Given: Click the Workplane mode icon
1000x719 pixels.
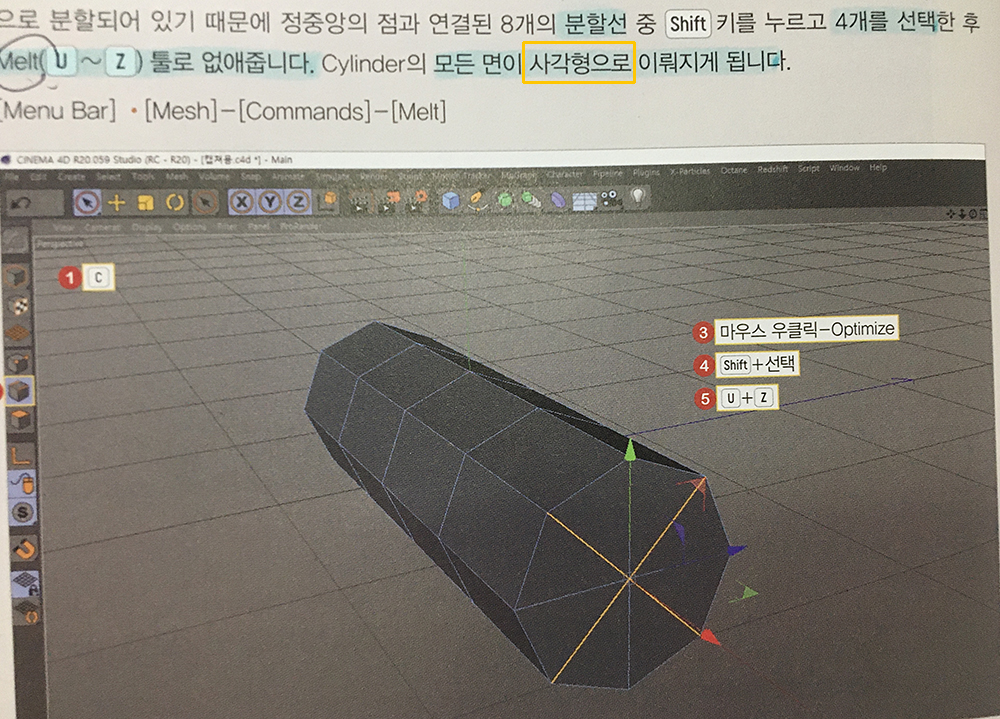Looking at the screenshot, I should [x=17, y=333].
